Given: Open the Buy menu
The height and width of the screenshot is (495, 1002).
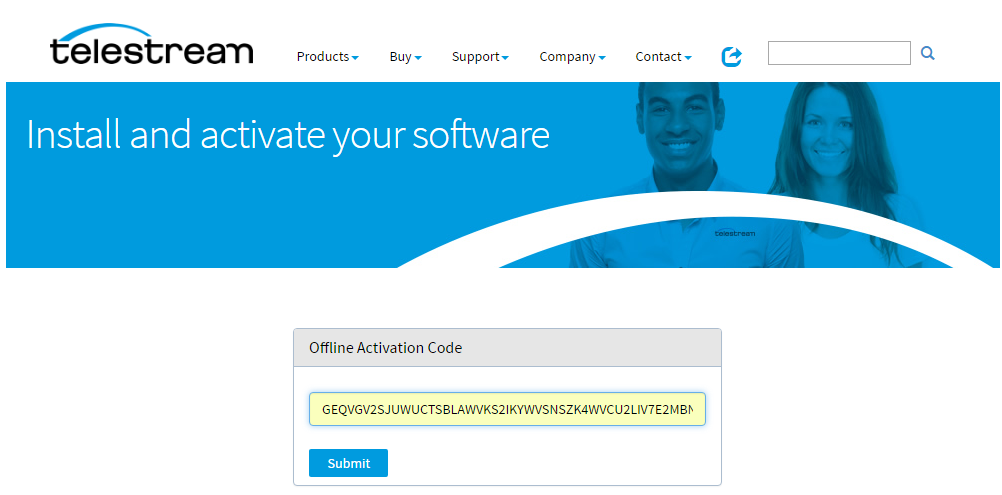Looking at the screenshot, I should click(405, 57).
